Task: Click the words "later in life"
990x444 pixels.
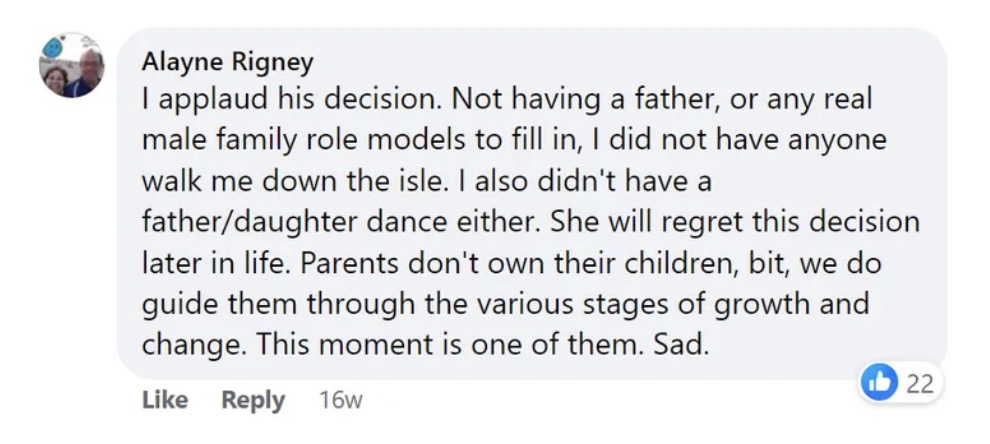Action: pos(211,263)
